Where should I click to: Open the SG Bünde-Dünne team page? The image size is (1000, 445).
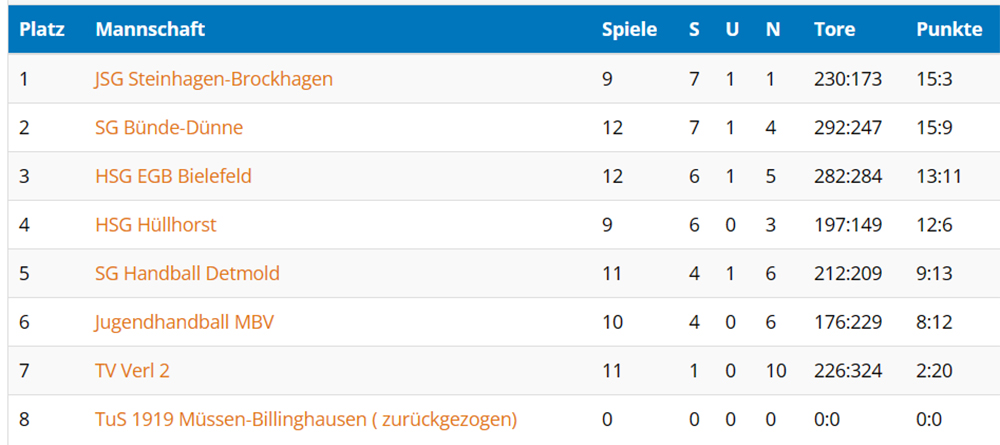(x=169, y=128)
